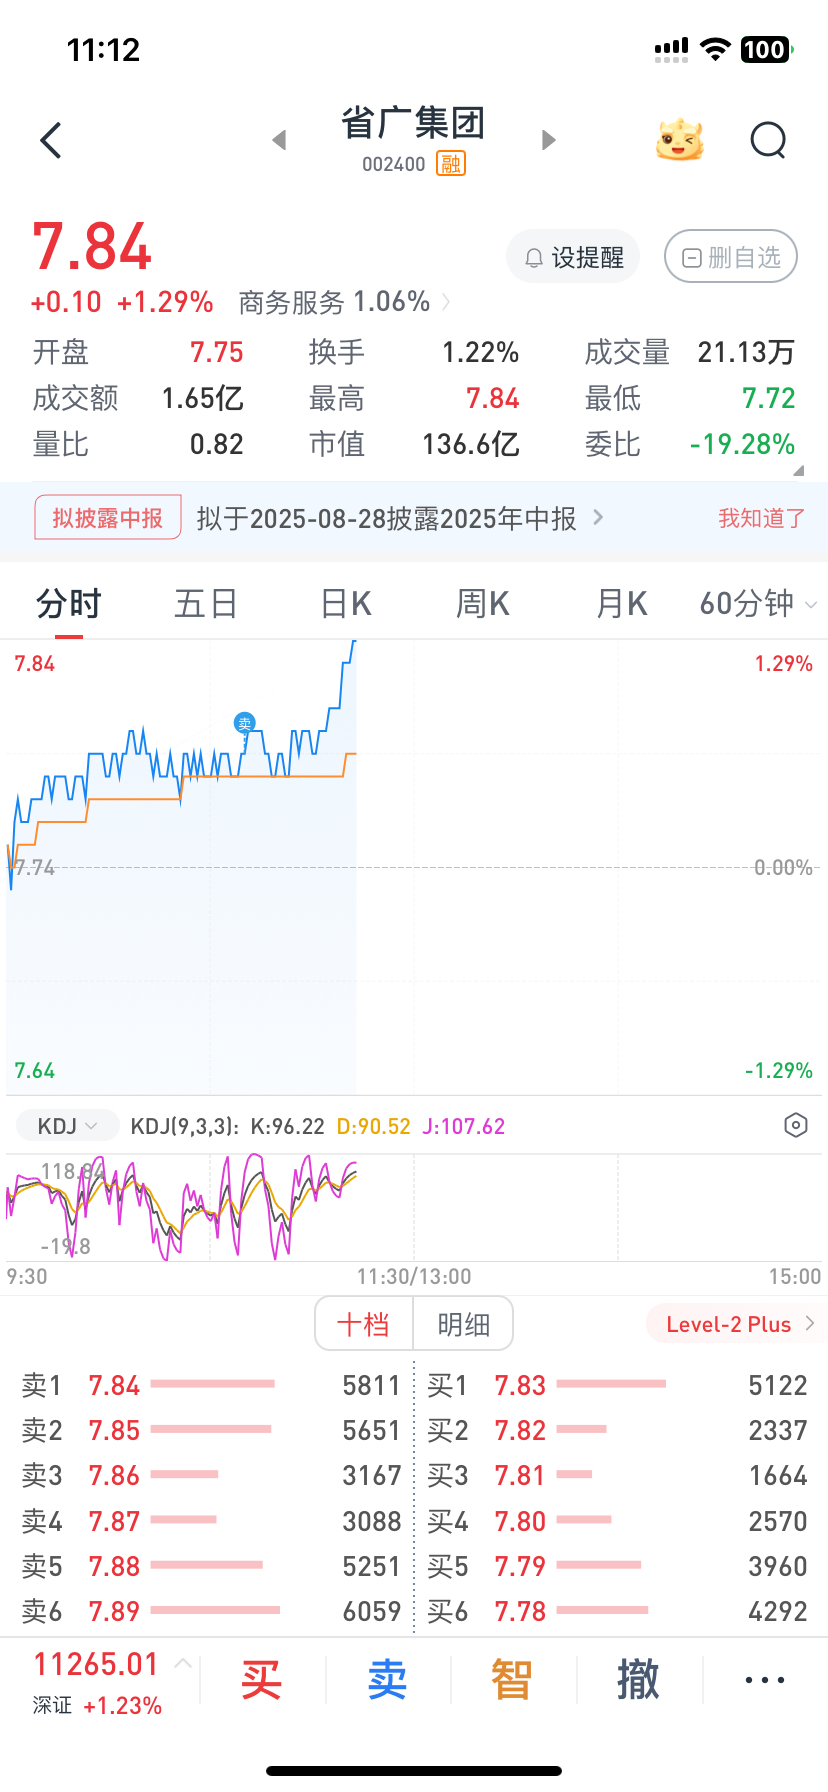This screenshot has height=1792, width=828.
Task: Tap the 委比 -19.28% value
Action: click(x=743, y=444)
